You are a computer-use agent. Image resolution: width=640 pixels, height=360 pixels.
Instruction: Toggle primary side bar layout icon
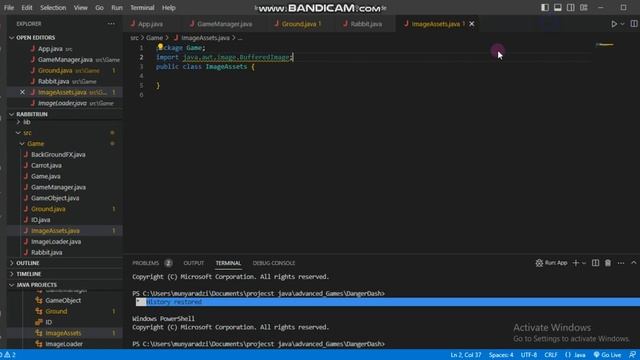544,7
